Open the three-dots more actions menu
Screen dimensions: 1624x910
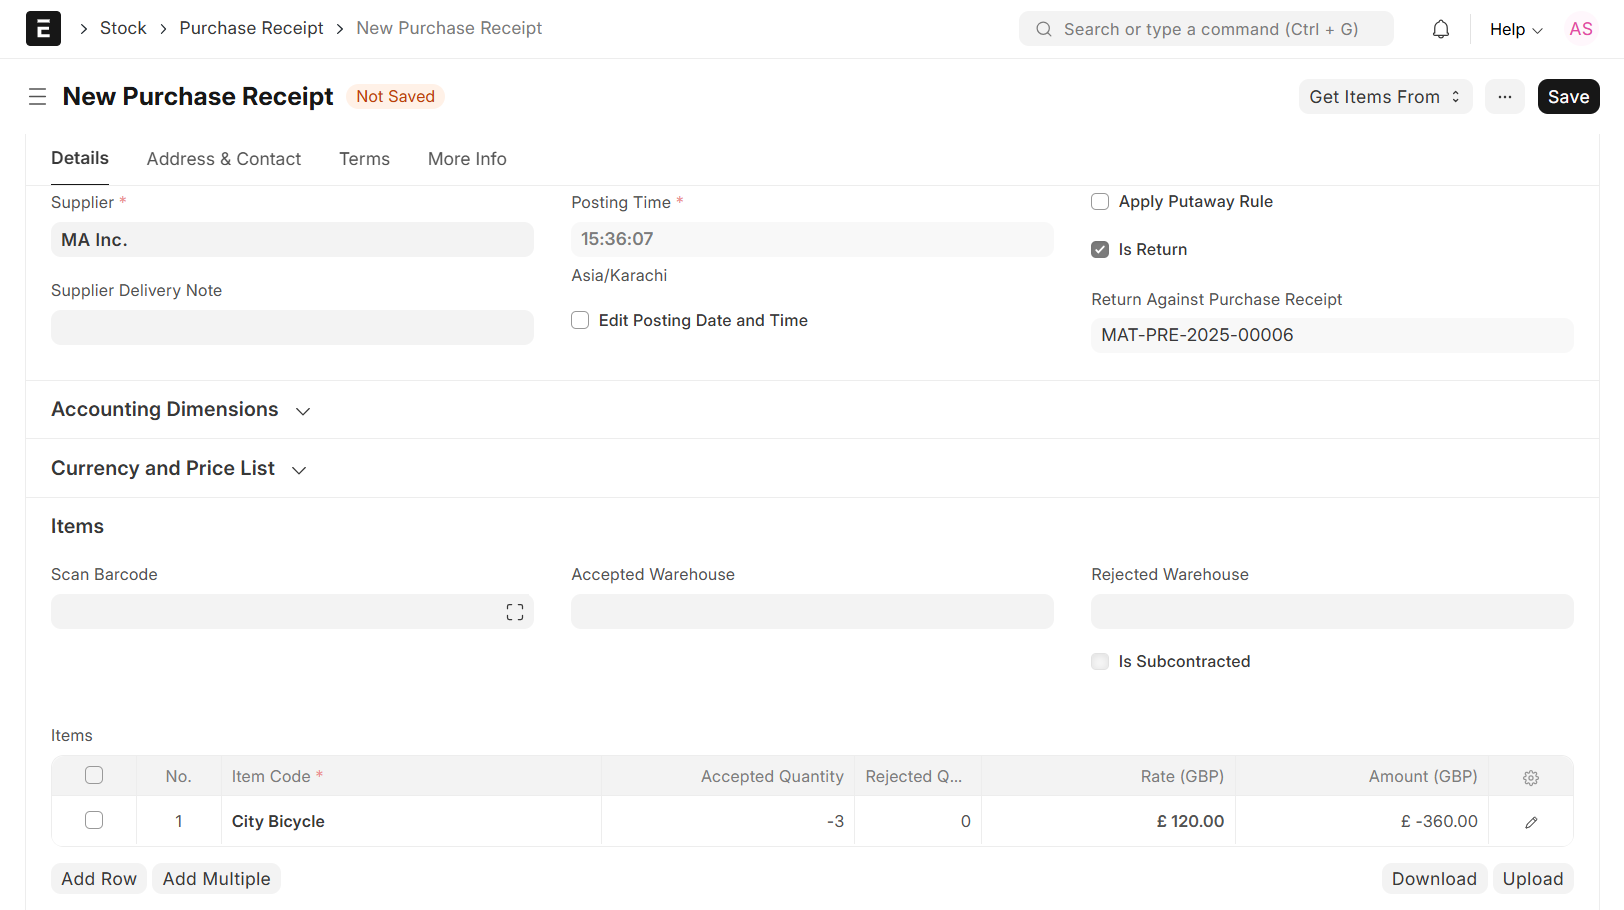point(1504,97)
